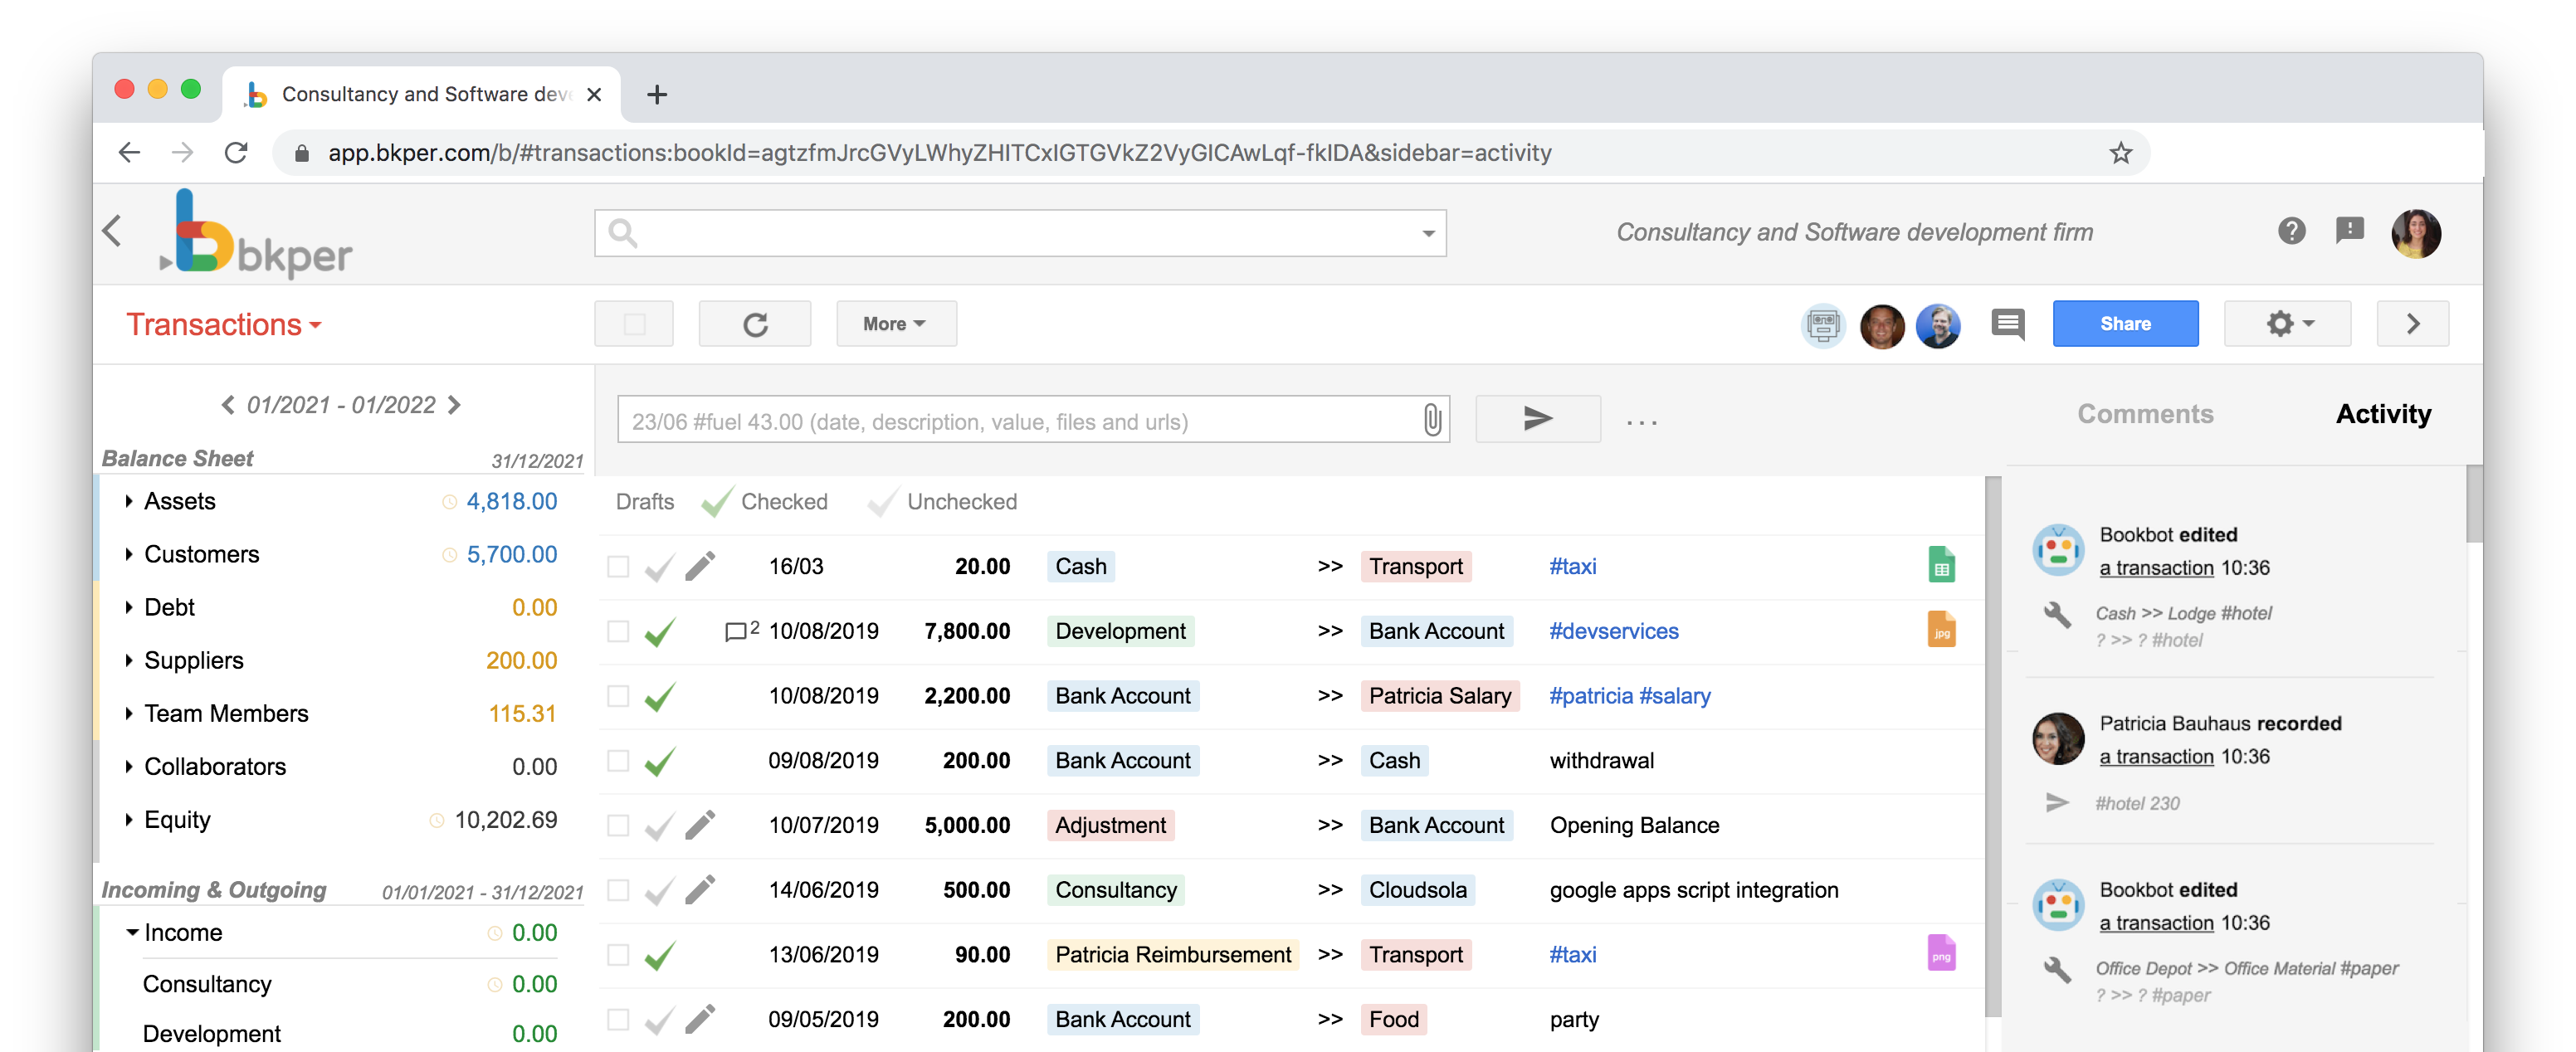Click the Bookbot robot avatar in the toolbar

(x=1823, y=324)
